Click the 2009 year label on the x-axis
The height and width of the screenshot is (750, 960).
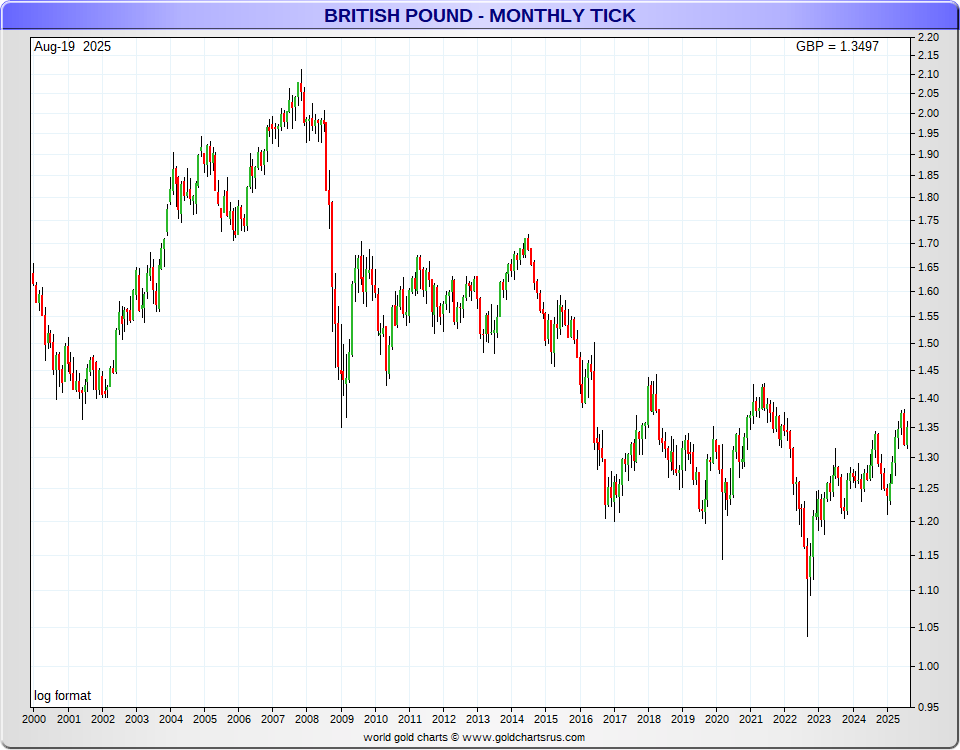pos(342,719)
